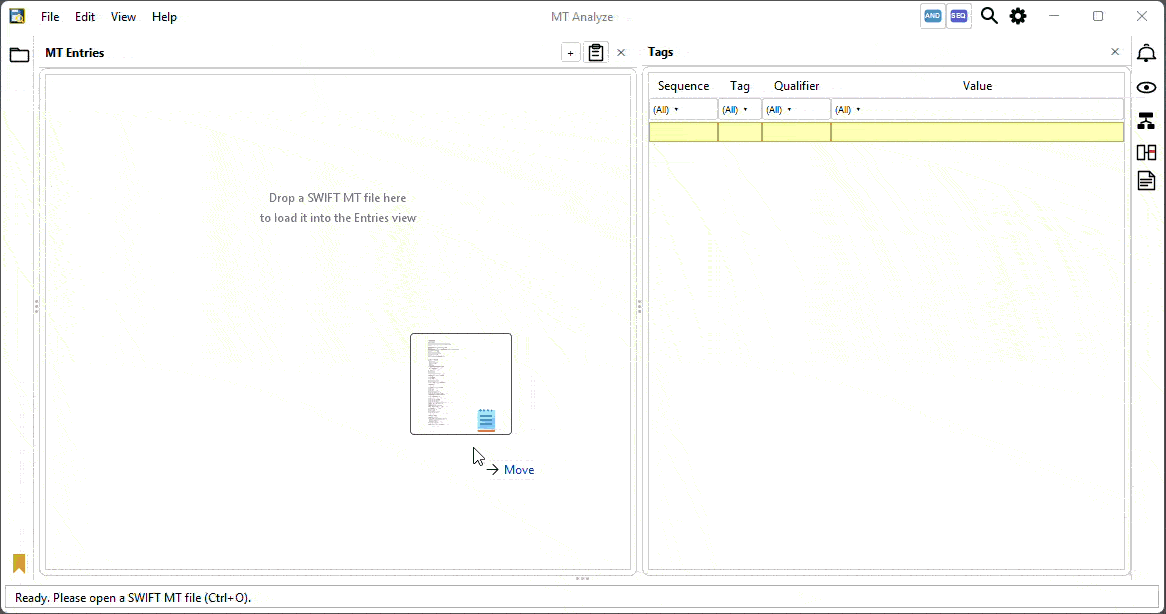Close the MT Analyze window
This screenshot has width=1166, height=614.
click(x=1142, y=16)
